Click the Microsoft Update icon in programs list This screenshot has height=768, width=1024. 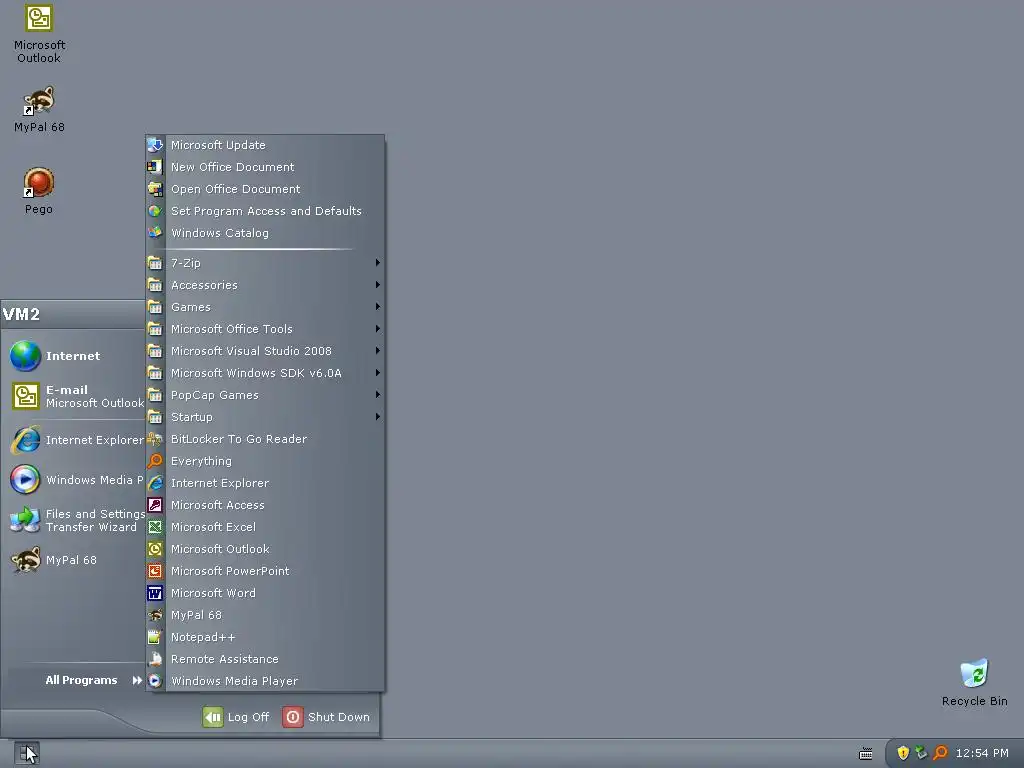[155, 145]
